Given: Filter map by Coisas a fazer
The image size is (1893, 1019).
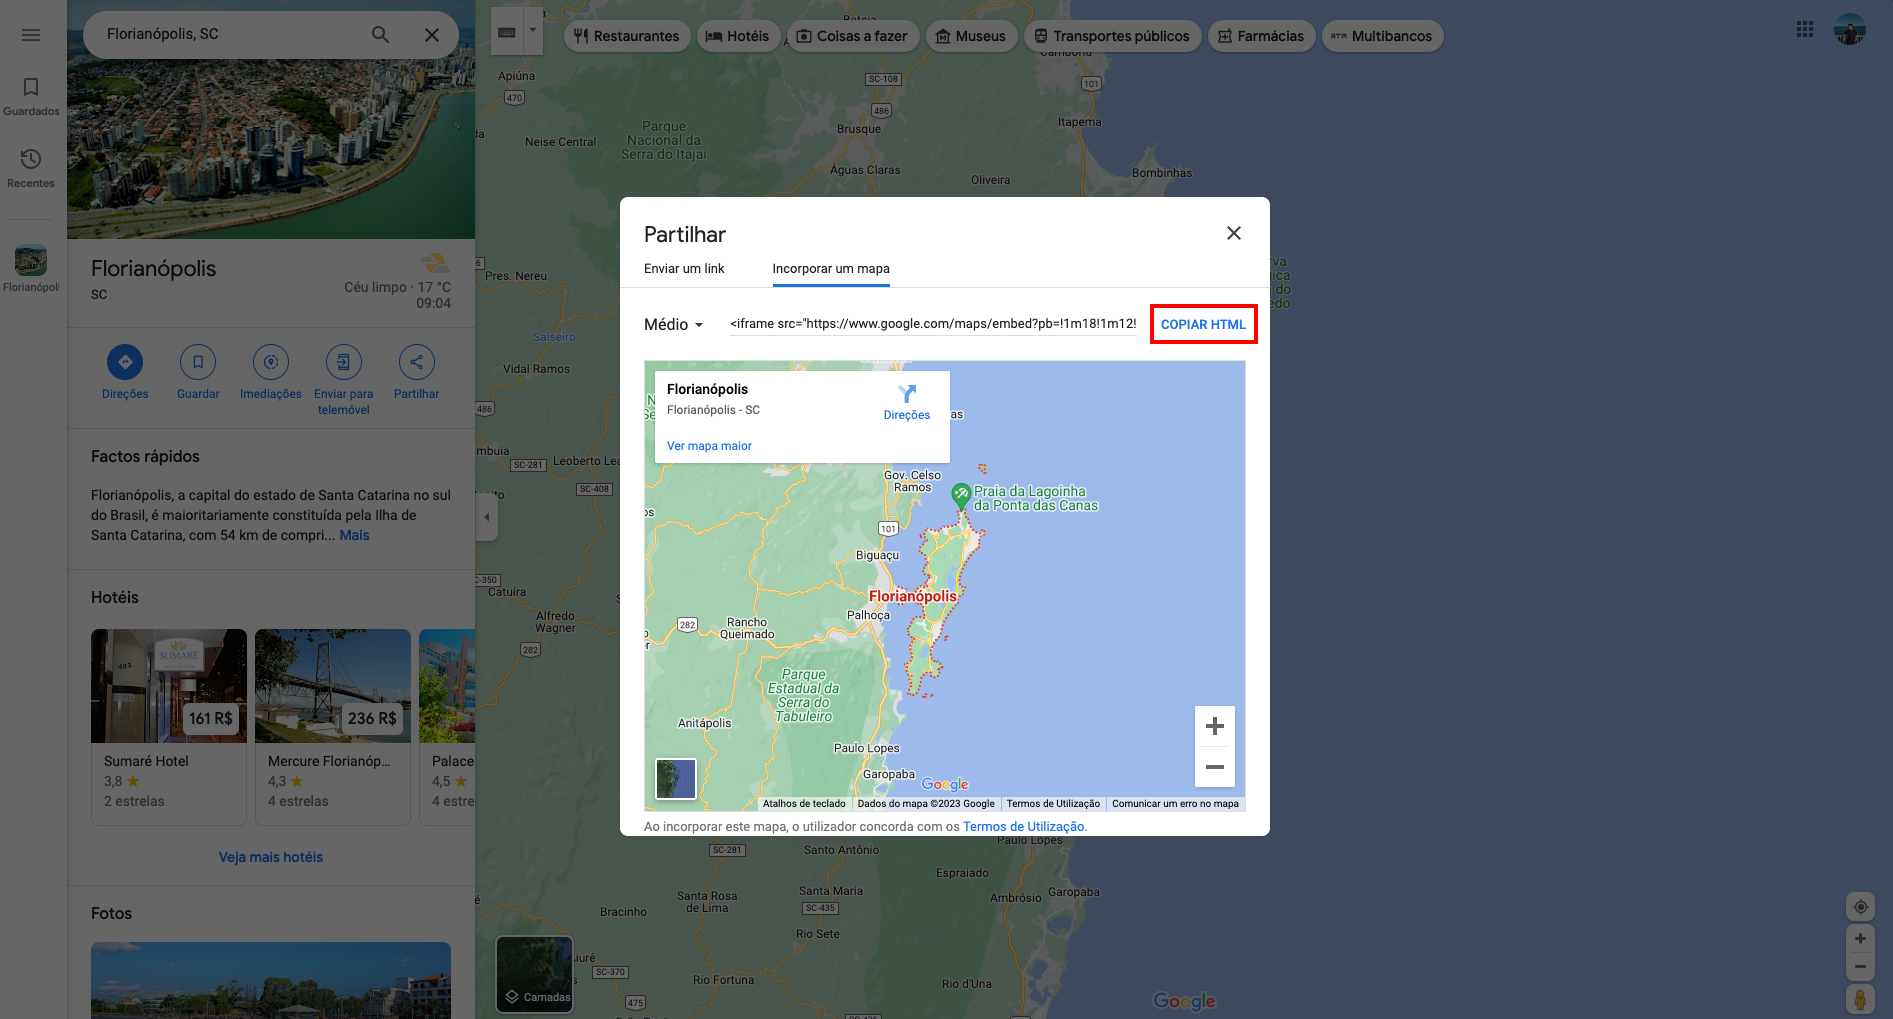Looking at the screenshot, I should [x=853, y=36].
